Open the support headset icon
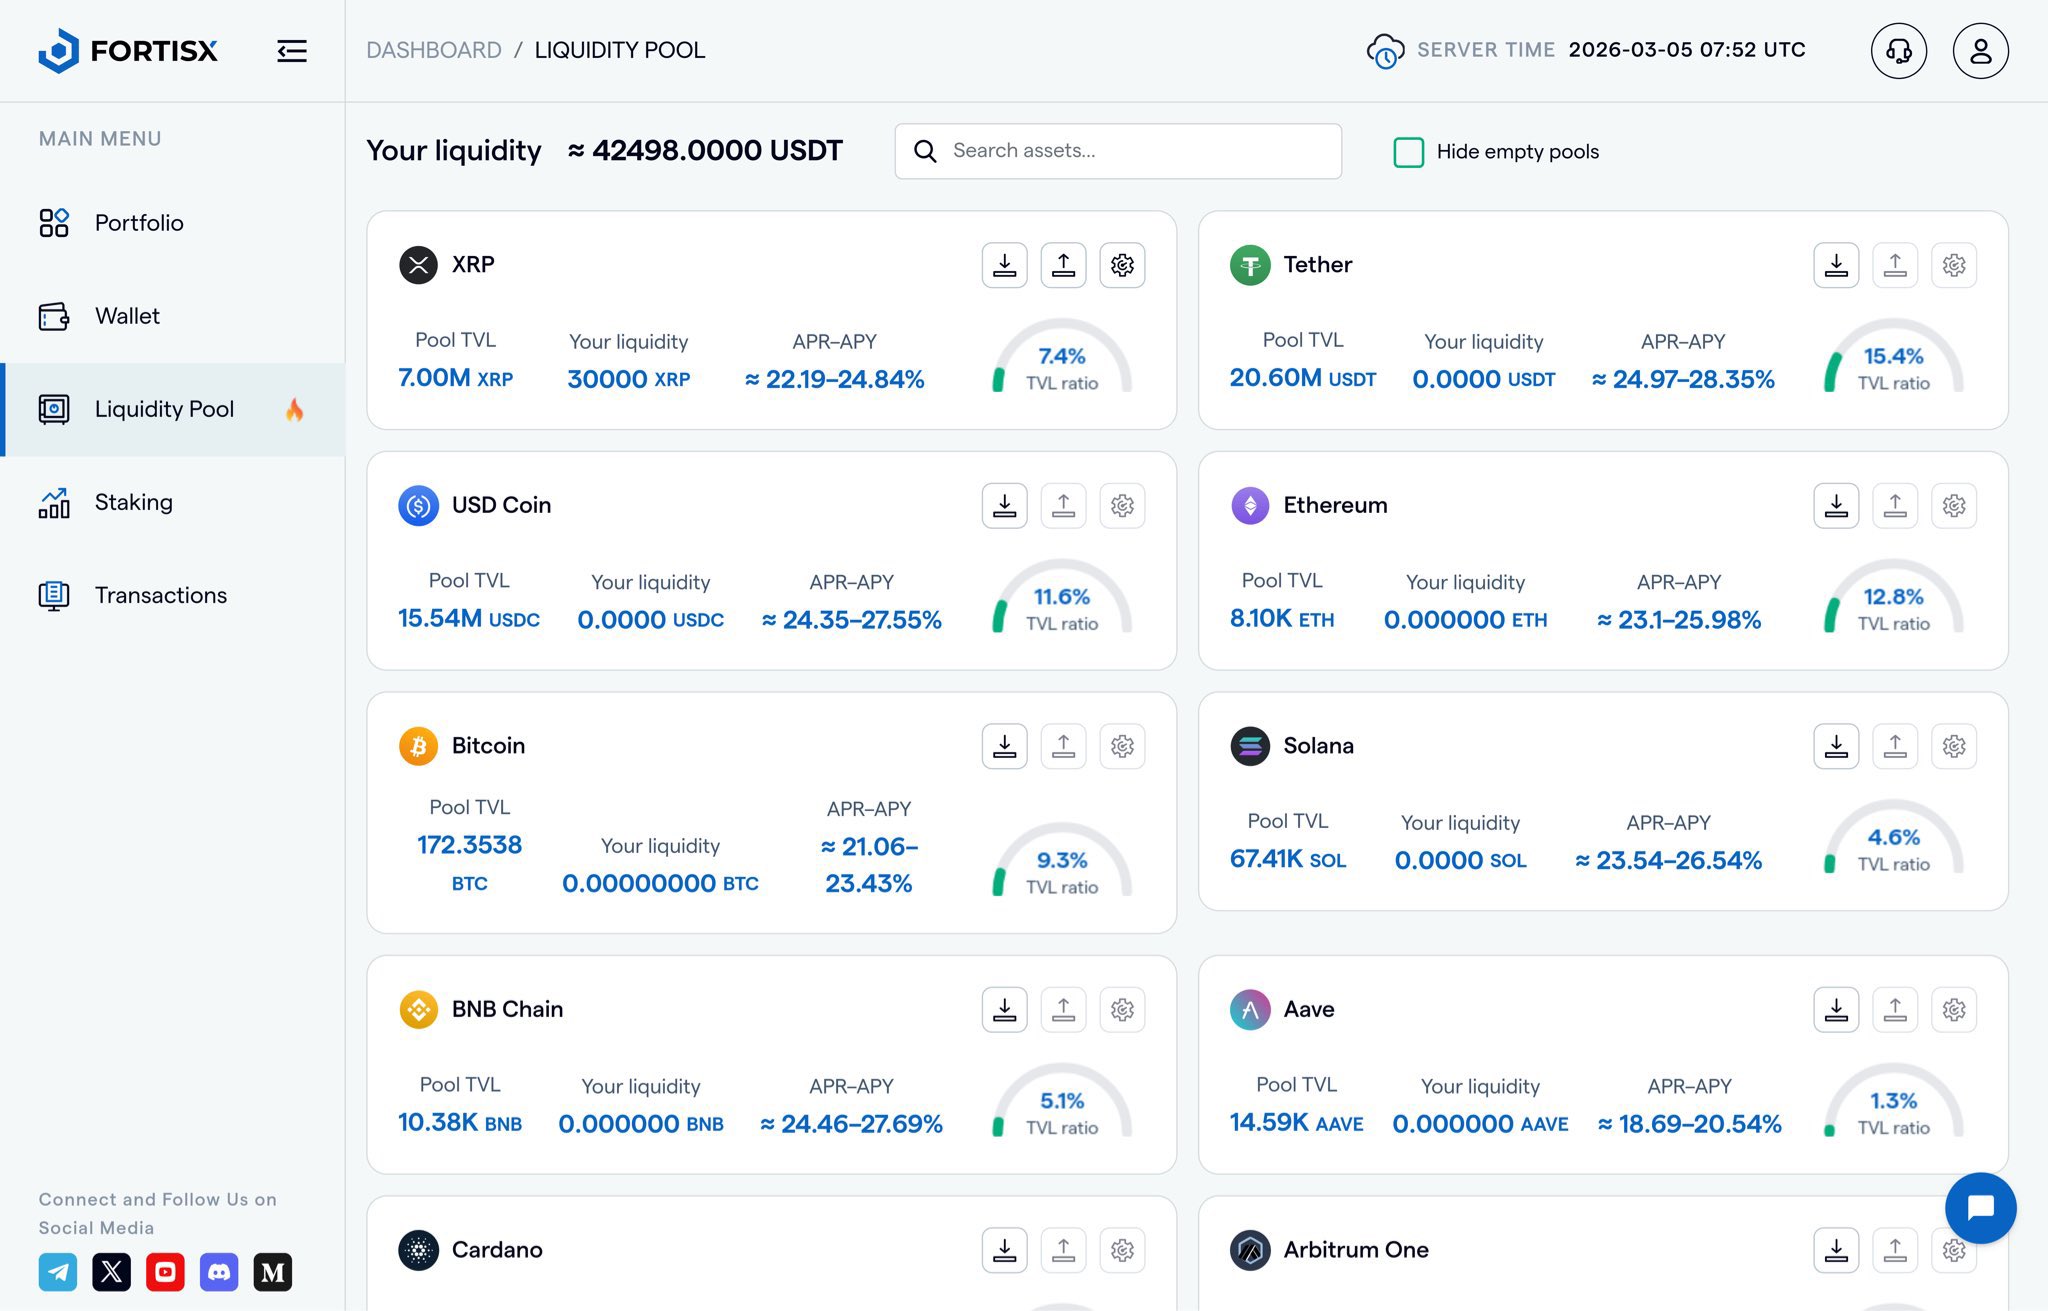 [1898, 51]
